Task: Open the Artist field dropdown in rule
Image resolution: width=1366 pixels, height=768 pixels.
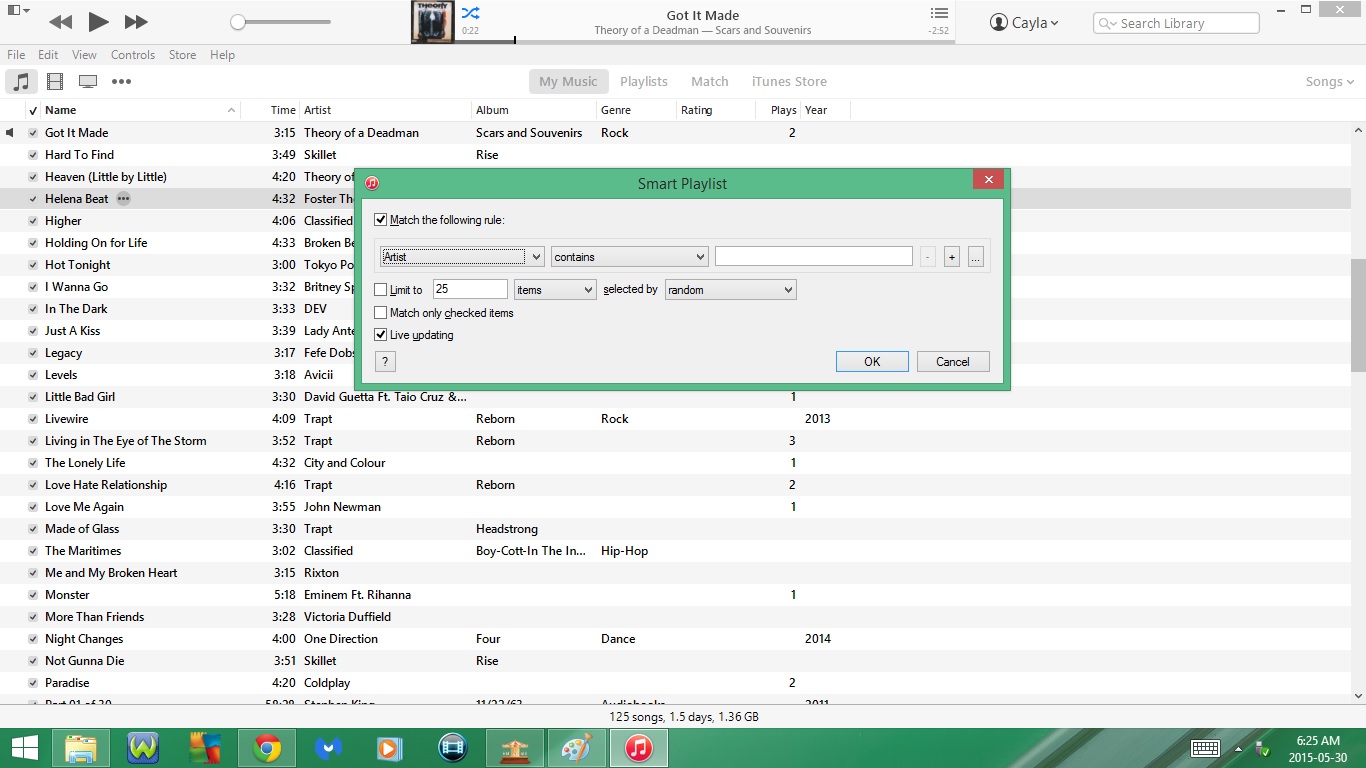Action: pyautogui.click(x=462, y=257)
